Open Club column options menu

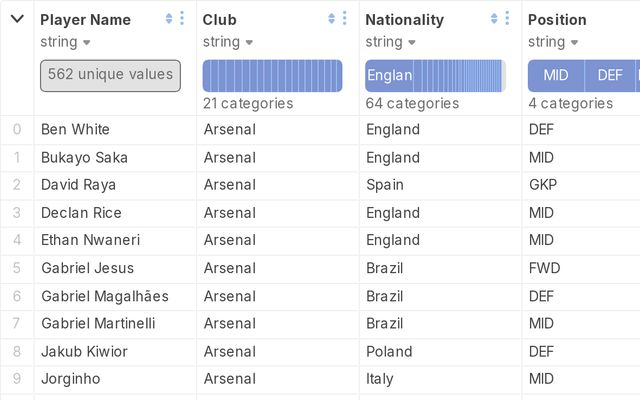click(344, 19)
